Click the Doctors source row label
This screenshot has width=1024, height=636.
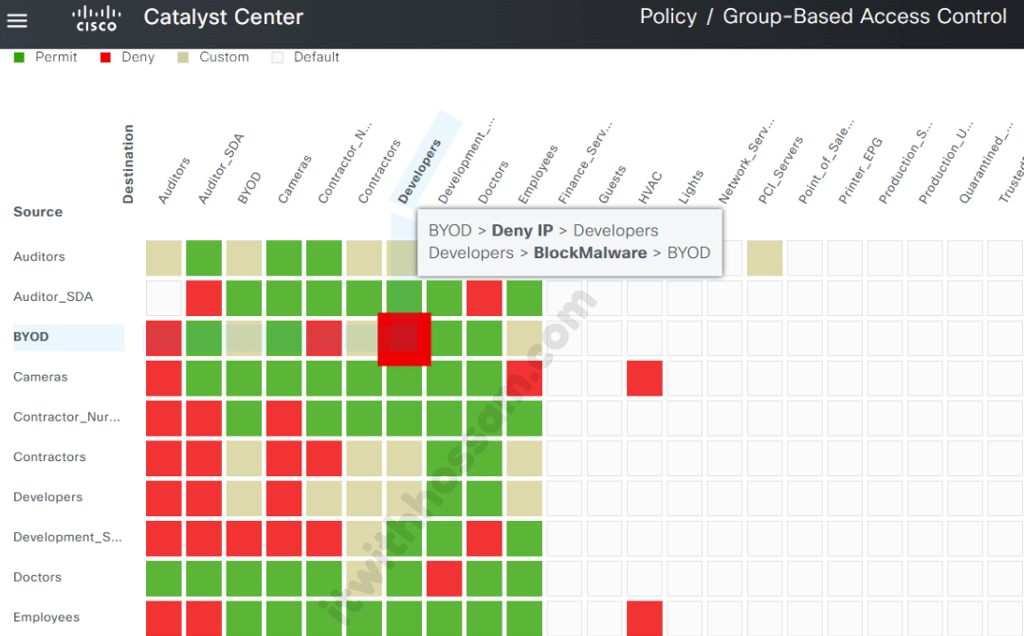tap(37, 577)
